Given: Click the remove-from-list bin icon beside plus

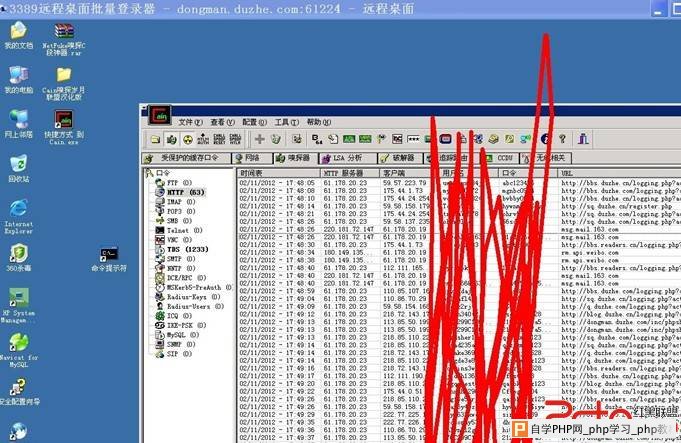Looking at the screenshot, I should 276,139.
